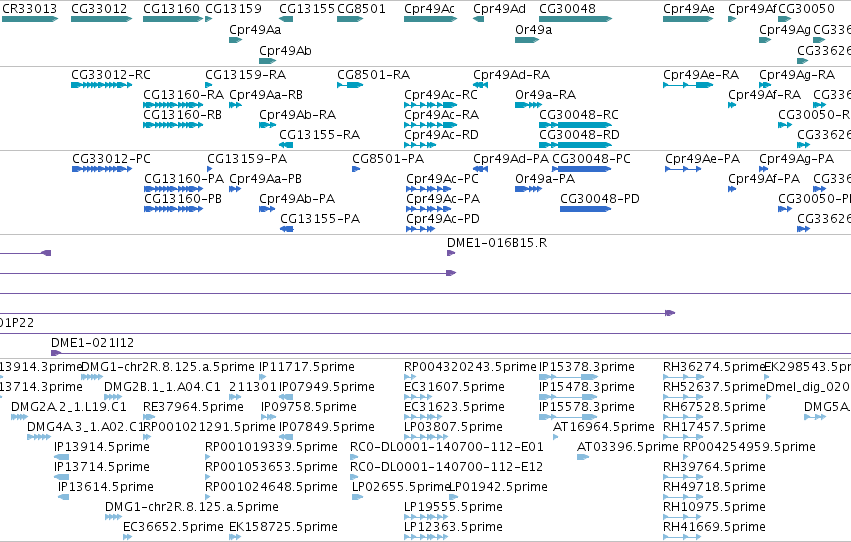Screen dimensions: 851x542
Task: Open transcript Cpr49Ab-RA
Action: click(297, 115)
